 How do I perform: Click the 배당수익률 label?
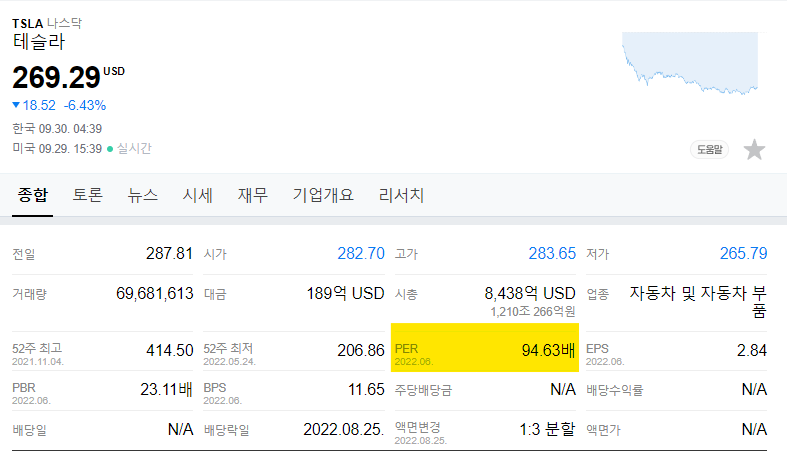coord(614,390)
